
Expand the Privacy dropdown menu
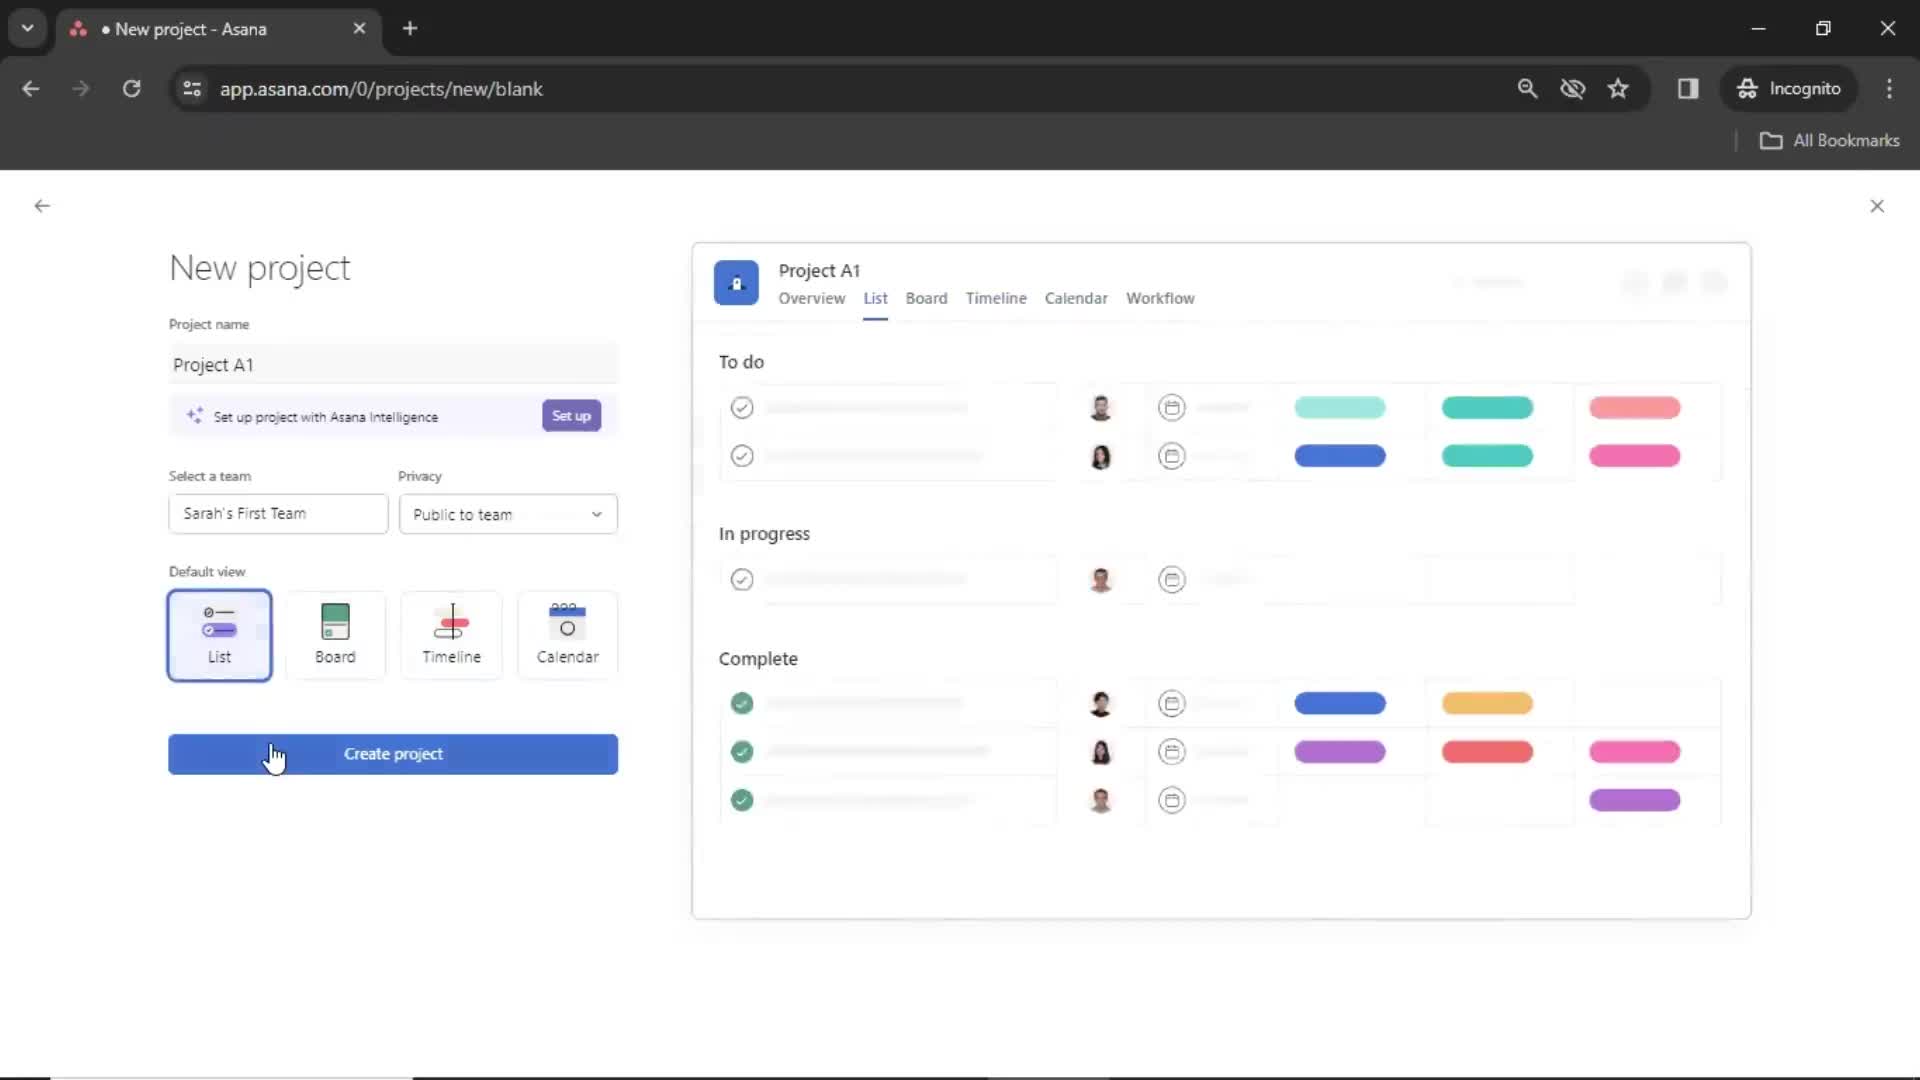pos(505,513)
